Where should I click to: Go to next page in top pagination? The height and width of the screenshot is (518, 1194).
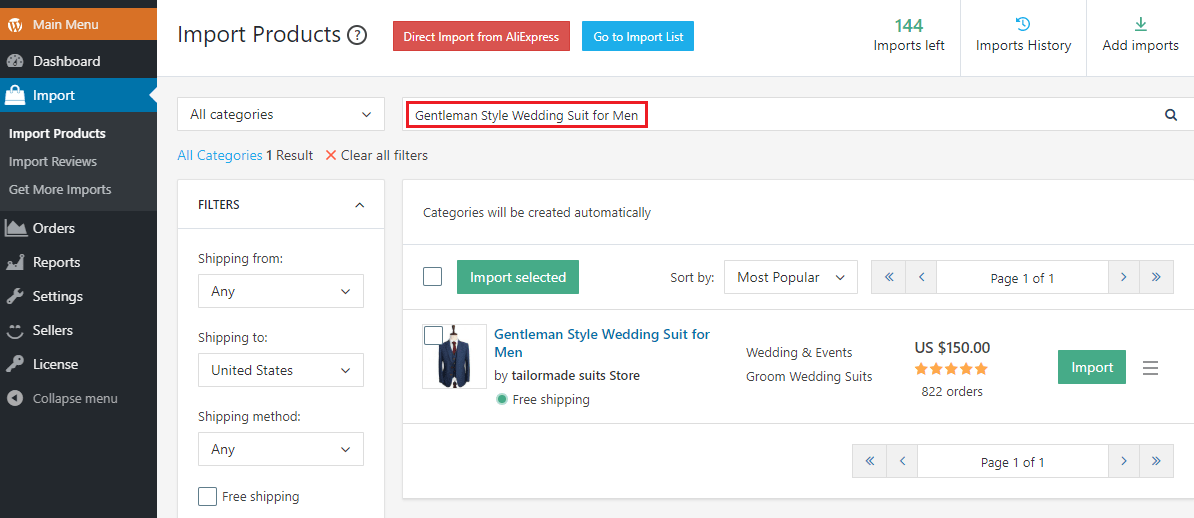(1124, 278)
